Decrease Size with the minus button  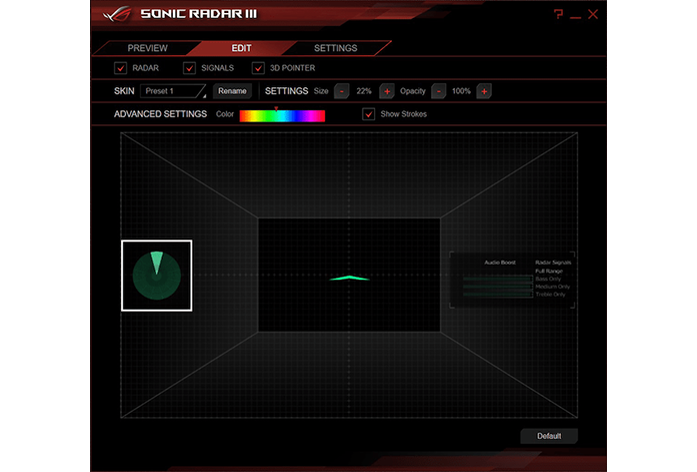pyautogui.click(x=341, y=91)
